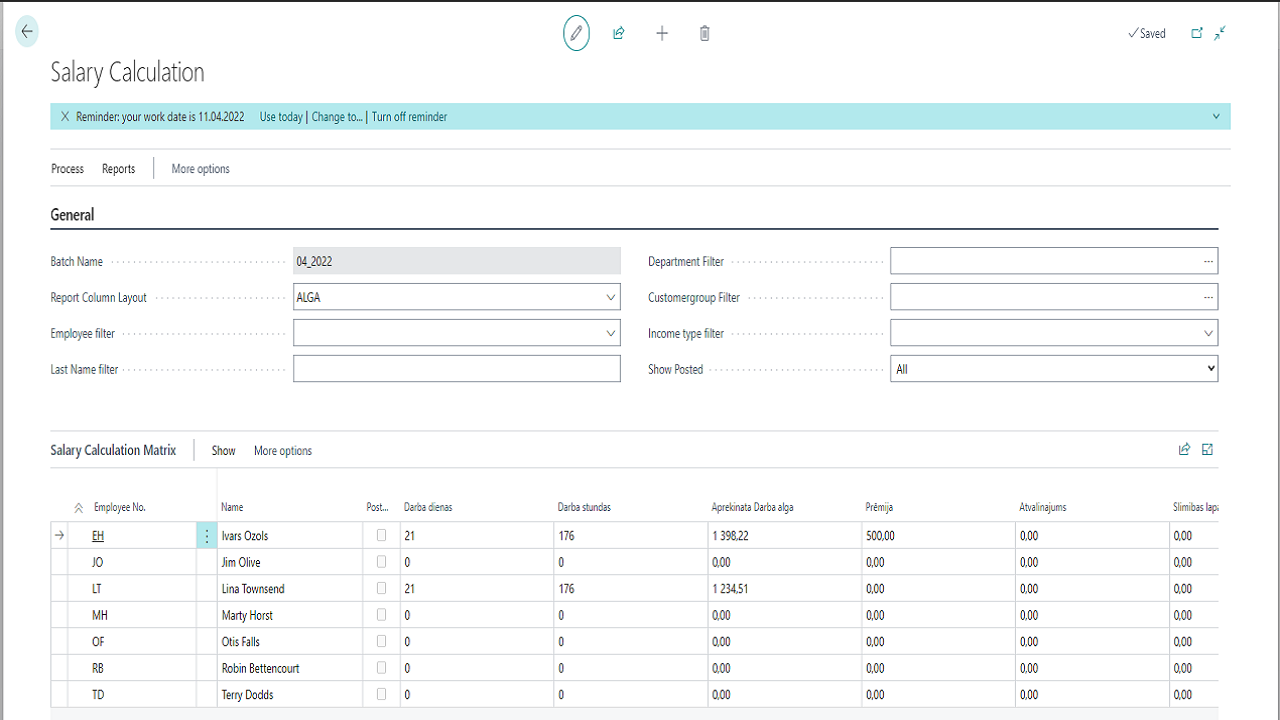The image size is (1280, 720).
Task: Open the Income type filter dropdown
Action: (1209, 333)
